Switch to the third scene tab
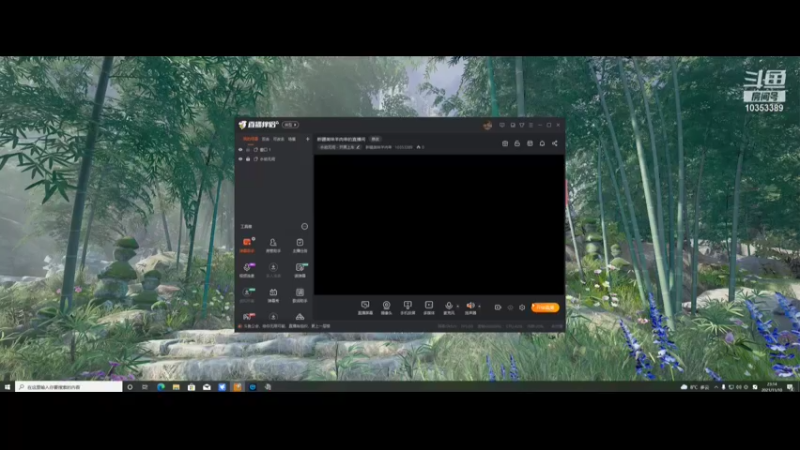The height and width of the screenshot is (450, 800). 278,139
